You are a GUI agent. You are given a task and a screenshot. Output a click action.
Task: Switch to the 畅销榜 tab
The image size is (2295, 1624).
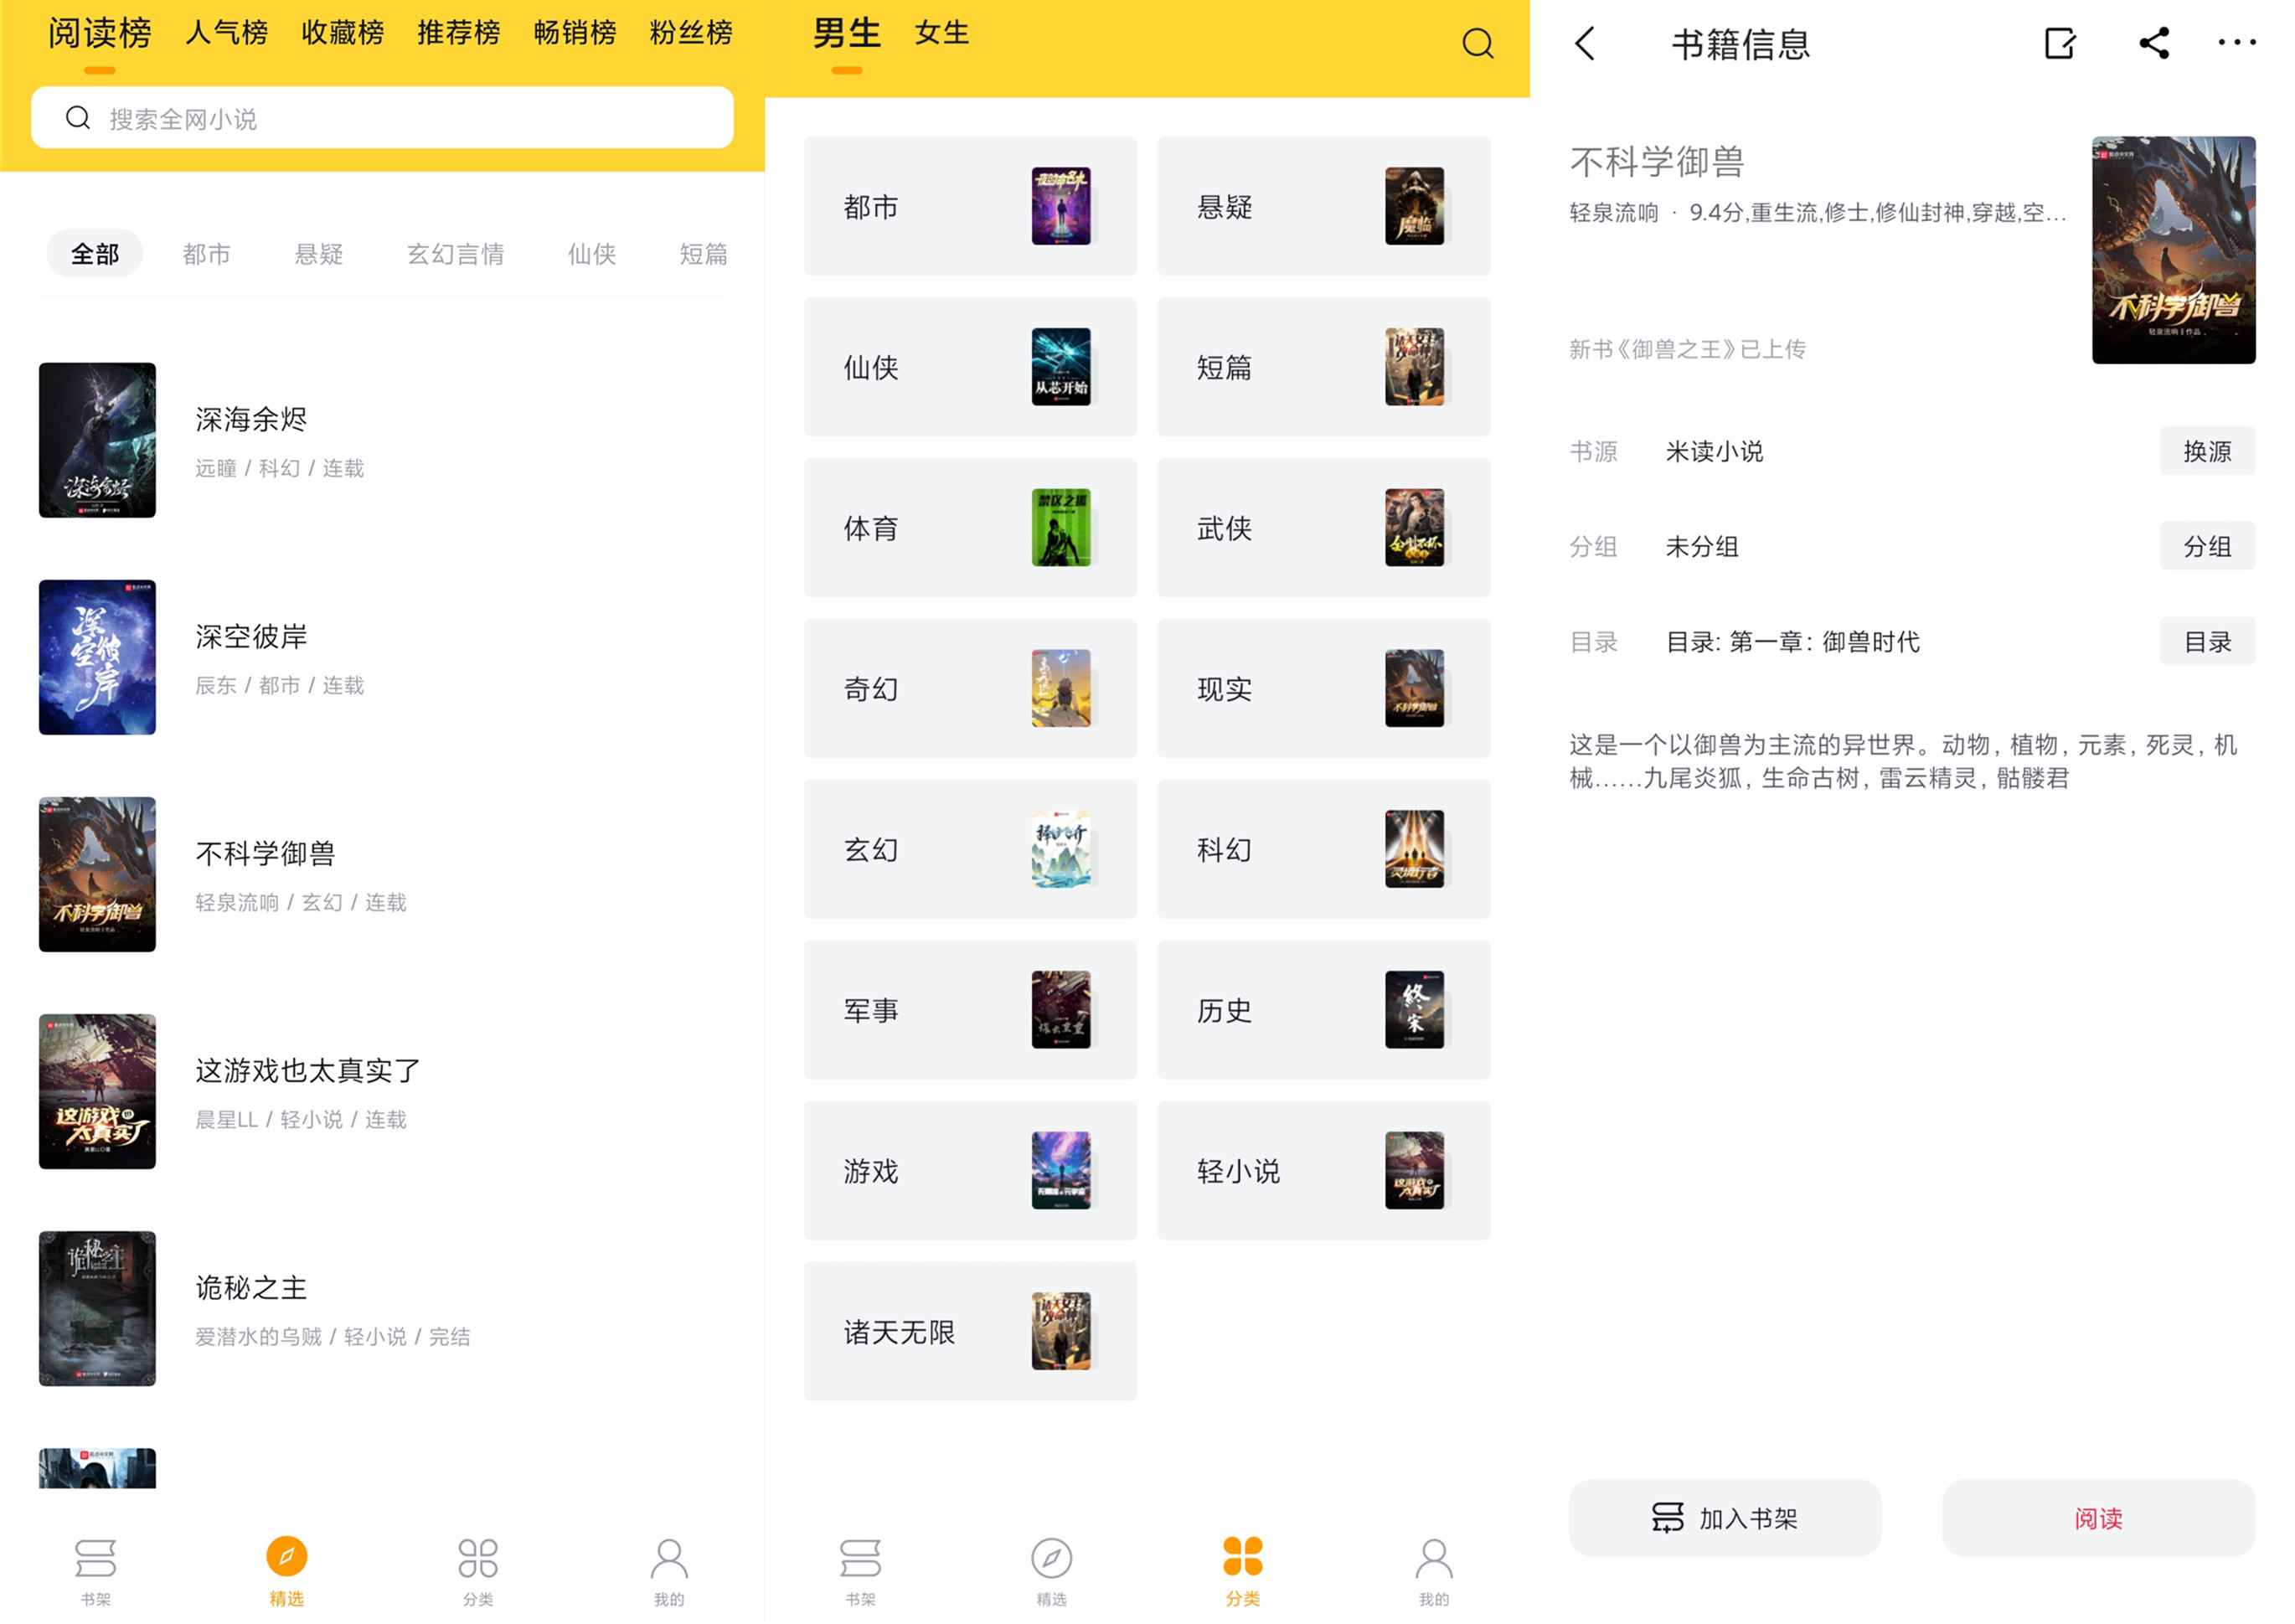[575, 33]
